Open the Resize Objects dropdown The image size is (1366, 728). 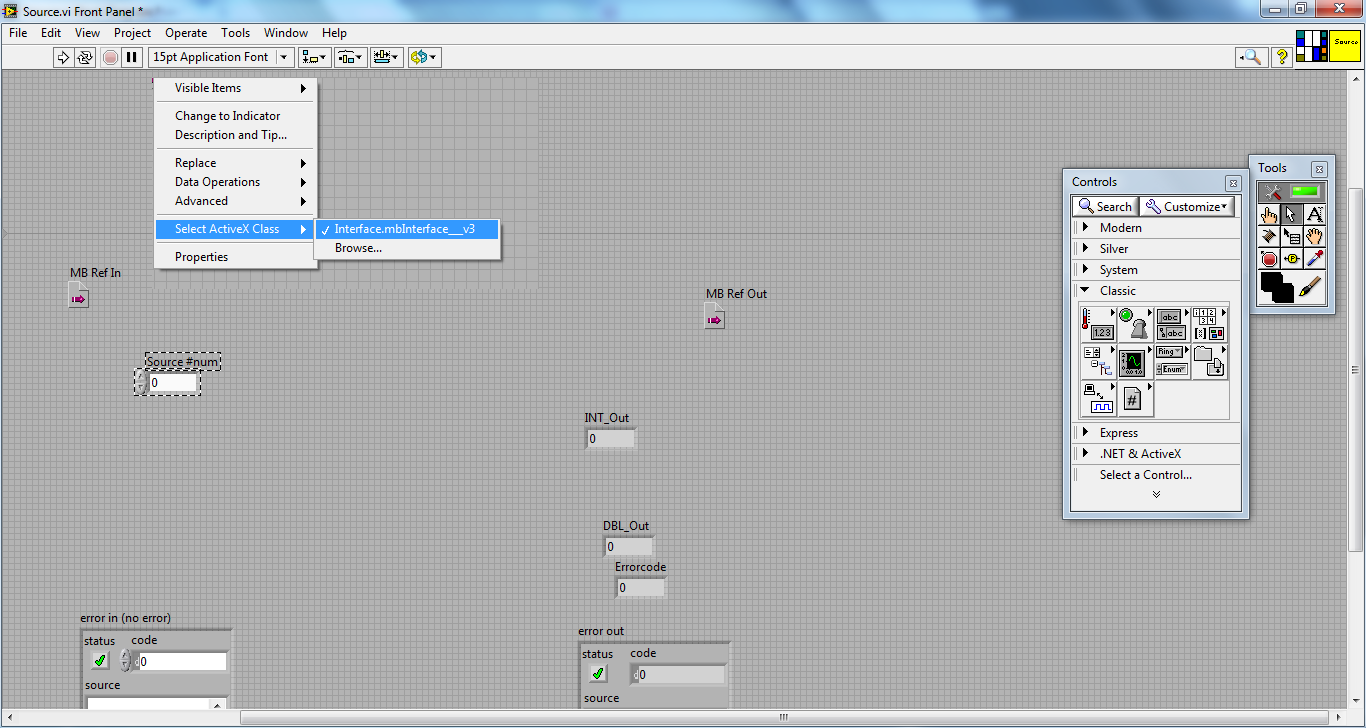click(x=387, y=57)
